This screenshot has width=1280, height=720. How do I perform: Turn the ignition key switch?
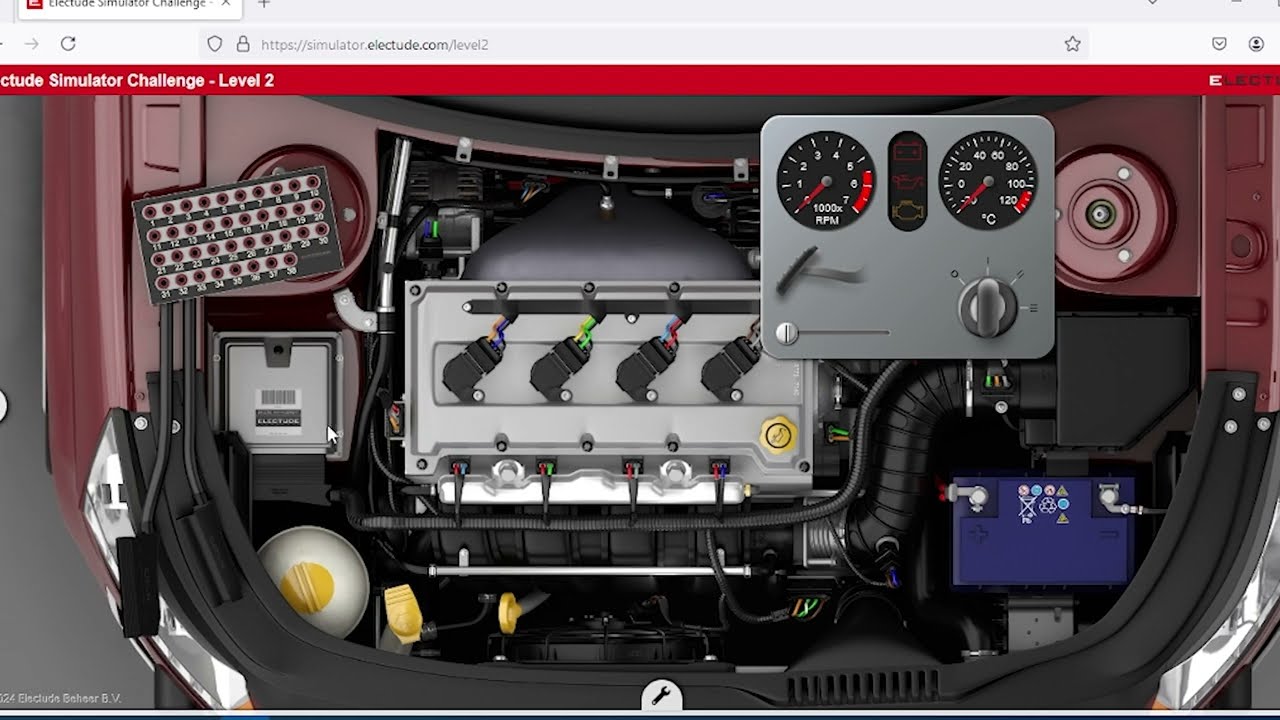point(988,307)
